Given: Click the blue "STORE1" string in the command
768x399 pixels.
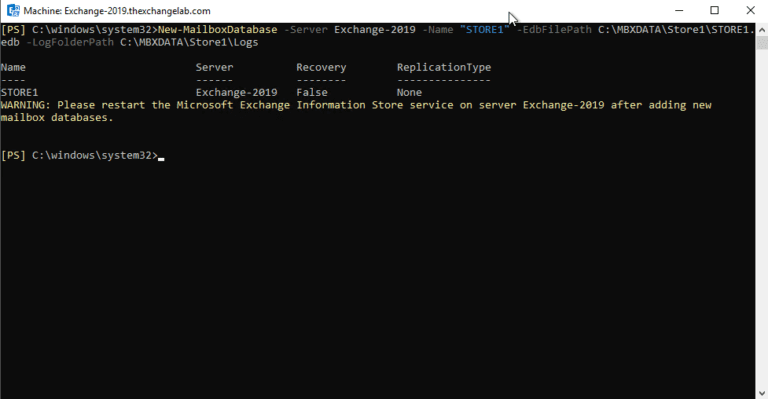Looking at the screenshot, I should [484, 30].
